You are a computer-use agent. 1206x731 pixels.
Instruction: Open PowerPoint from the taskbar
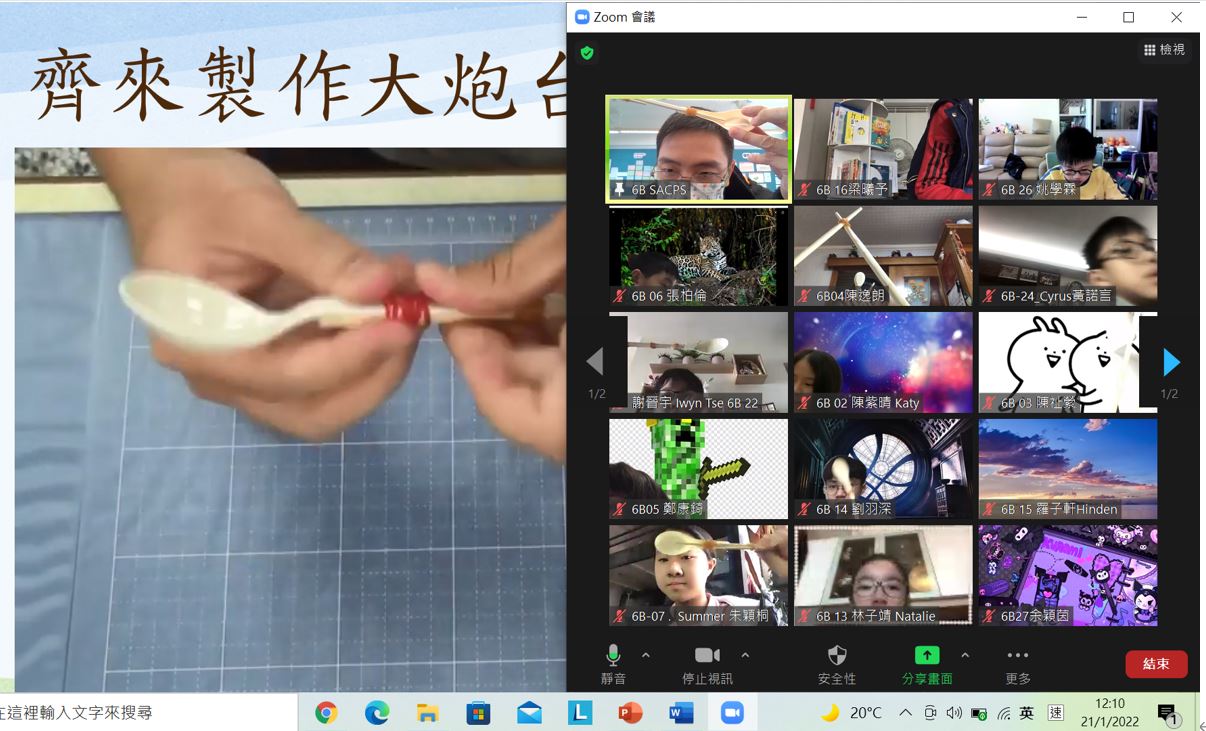pyautogui.click(x=630, y=713)
